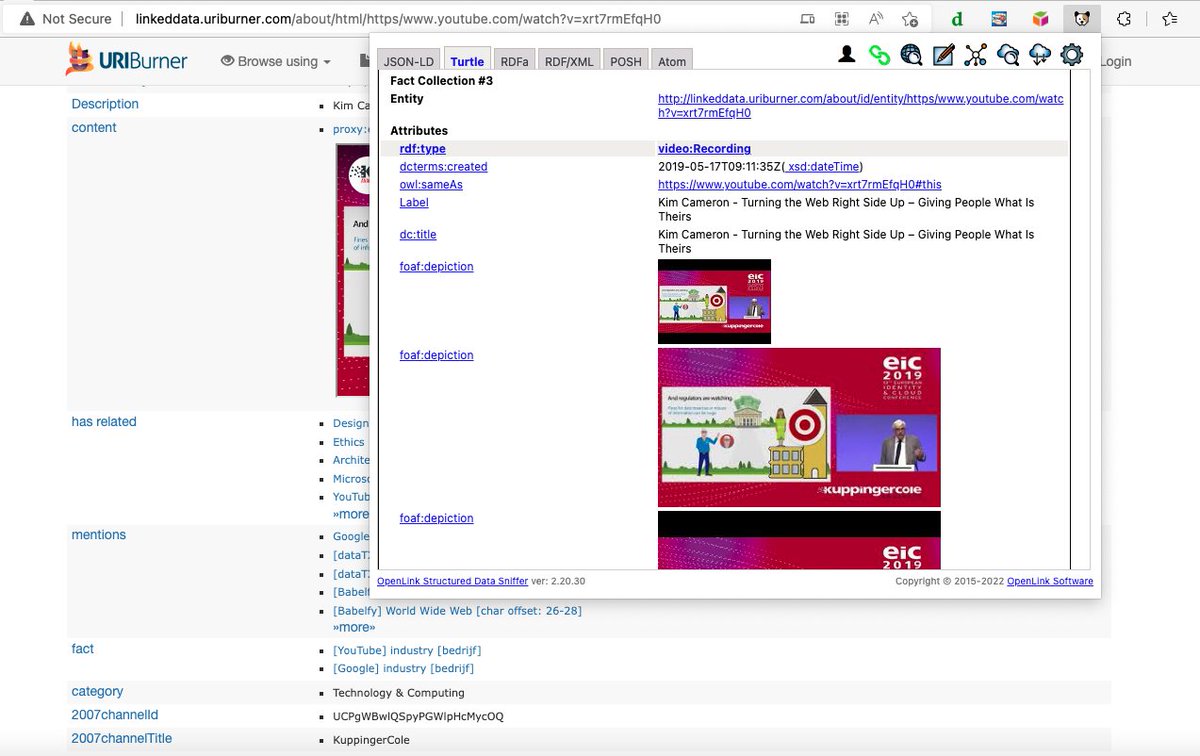Click the cloud search icon
The width and height of the screenshot is (1200, 756).
coord(1008,55)
